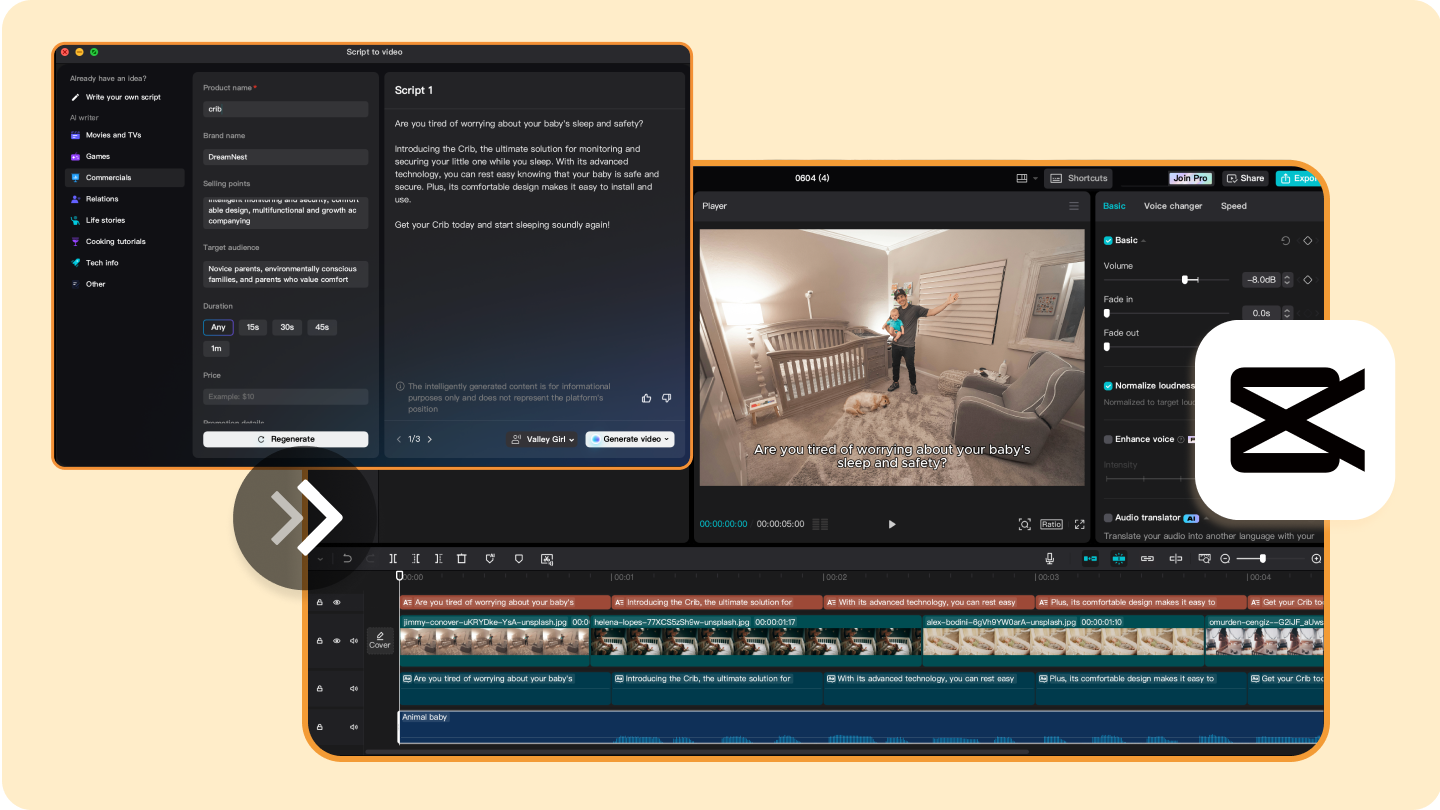Open the Valley Girl voice dropdown
1440x810 pixels.
tap(542, 439)
